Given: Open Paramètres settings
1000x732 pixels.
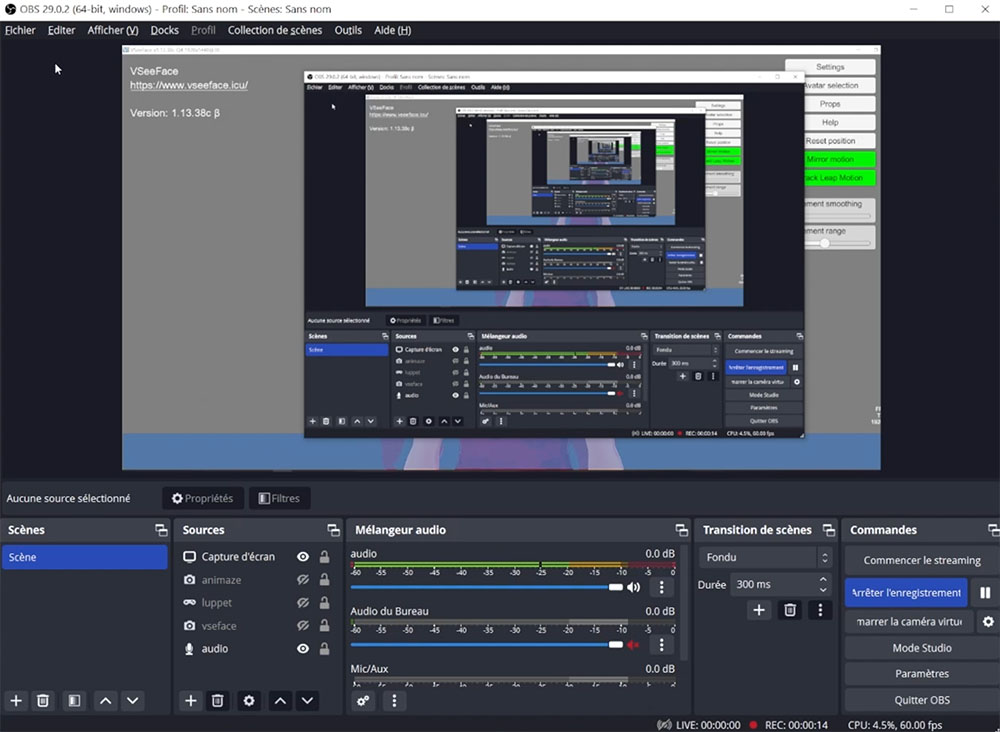Looking at the screenshot, I should [922, 673].
